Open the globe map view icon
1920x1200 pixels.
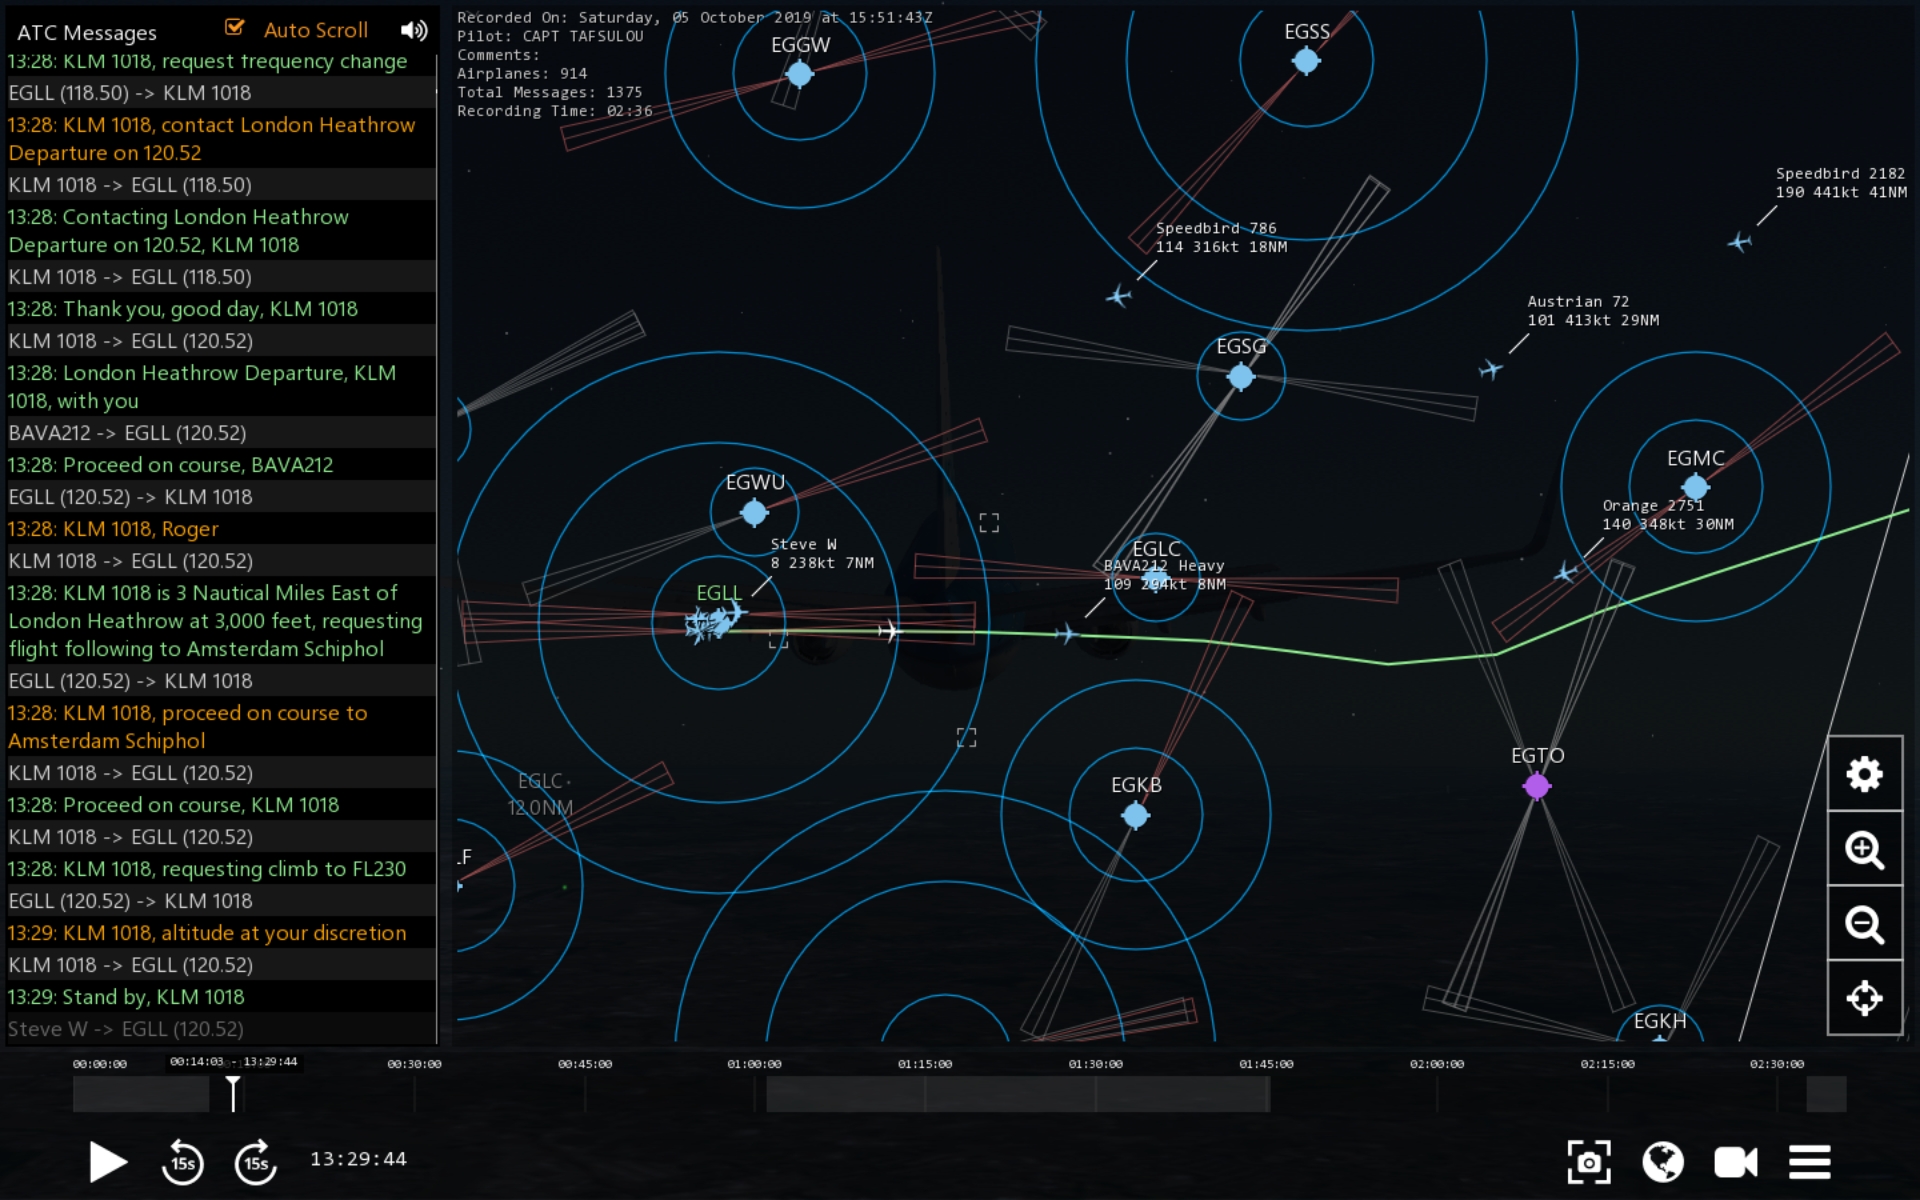[x=1662, y=1162]
